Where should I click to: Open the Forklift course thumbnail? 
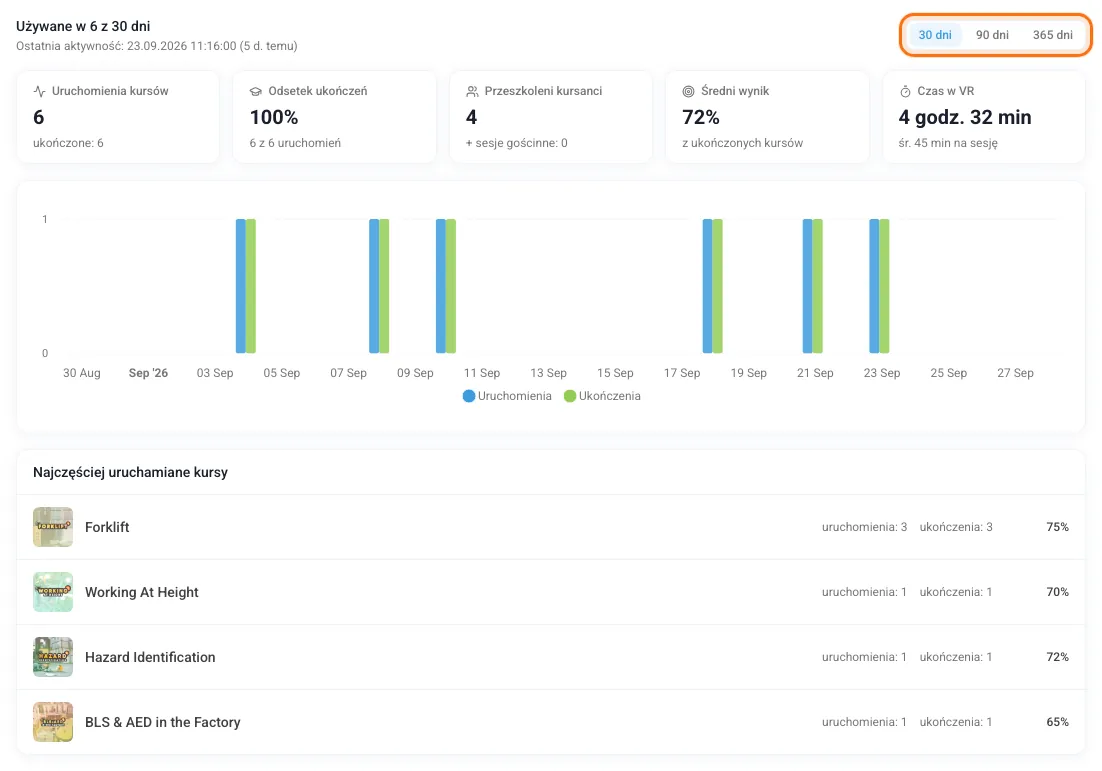pyautogui.click(x=53, y=527)
